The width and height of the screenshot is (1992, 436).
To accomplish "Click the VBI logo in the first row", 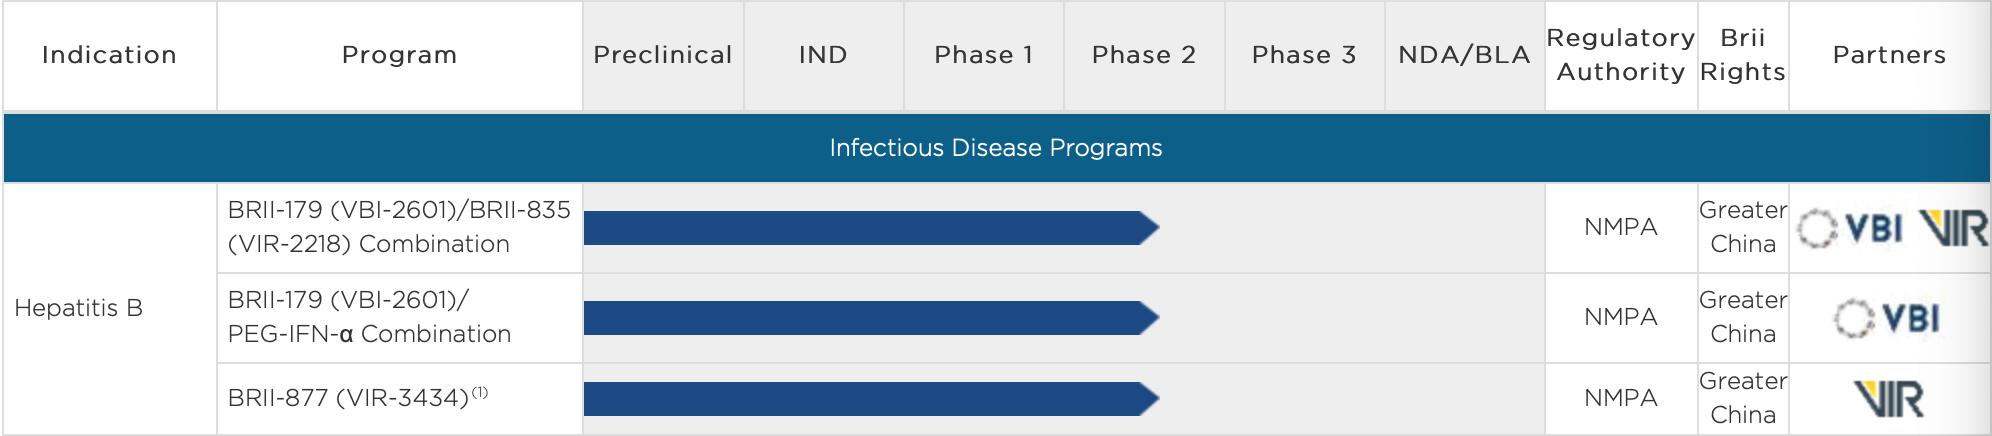I will coord(1850,229).
